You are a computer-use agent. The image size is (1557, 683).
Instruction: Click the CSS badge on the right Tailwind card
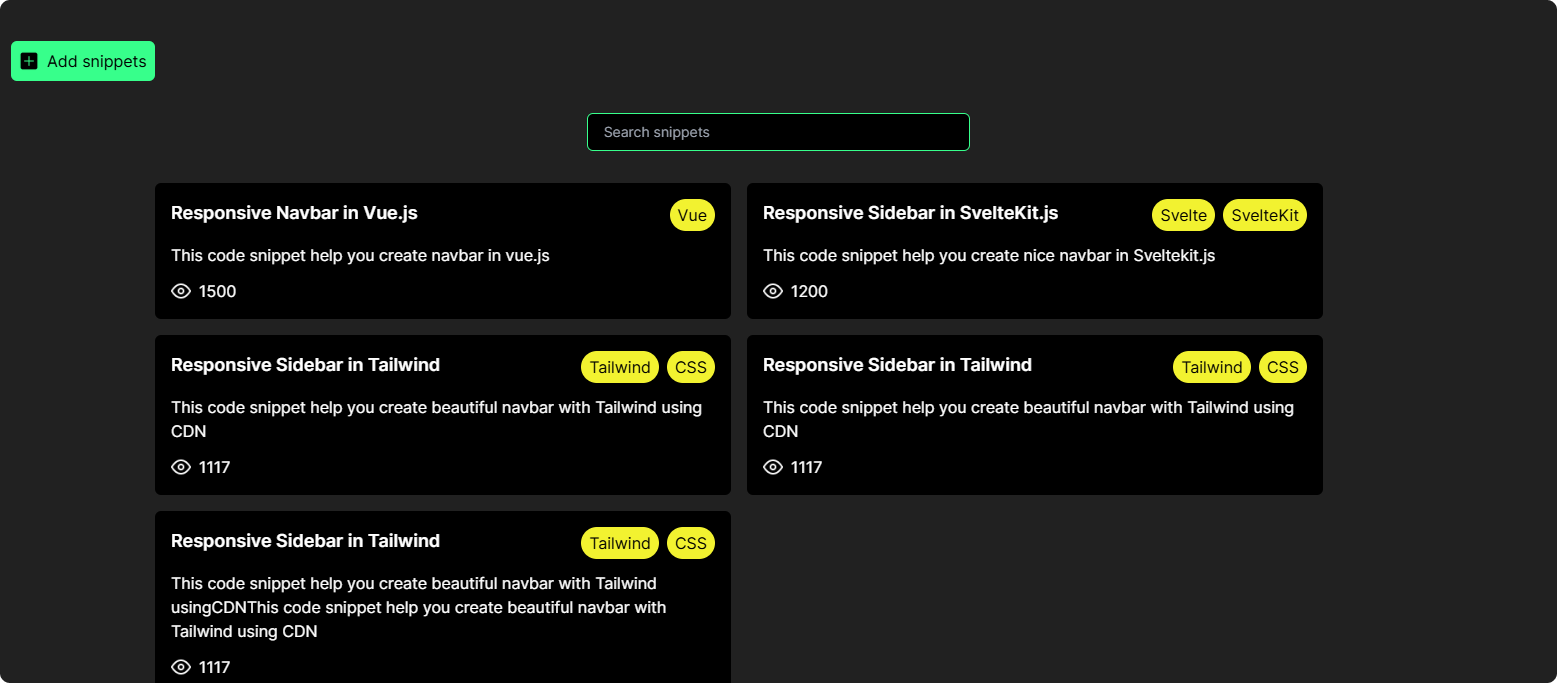[x=1282, y=367]
